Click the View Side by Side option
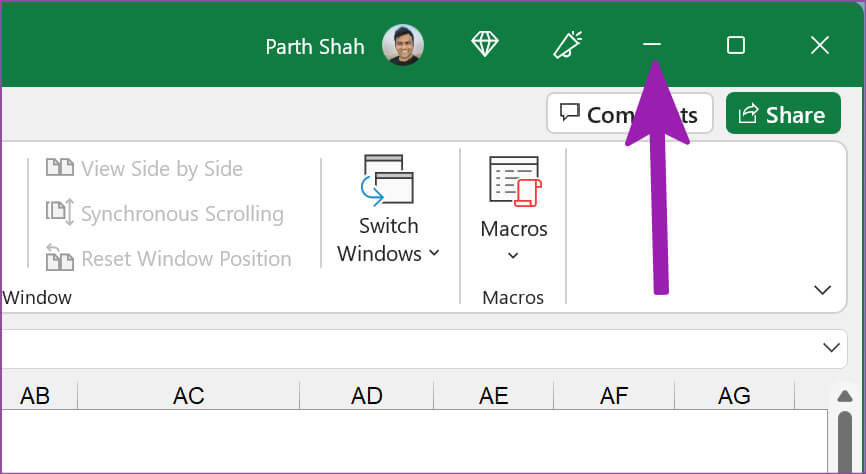 click(144, 168)
